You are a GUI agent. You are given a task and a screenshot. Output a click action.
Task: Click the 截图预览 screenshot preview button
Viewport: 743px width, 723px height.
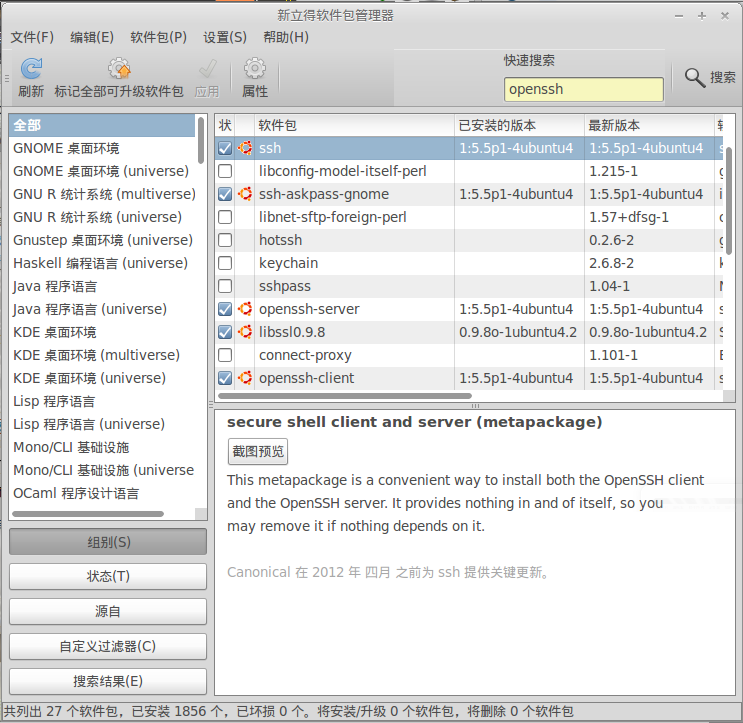coord(258,452)
